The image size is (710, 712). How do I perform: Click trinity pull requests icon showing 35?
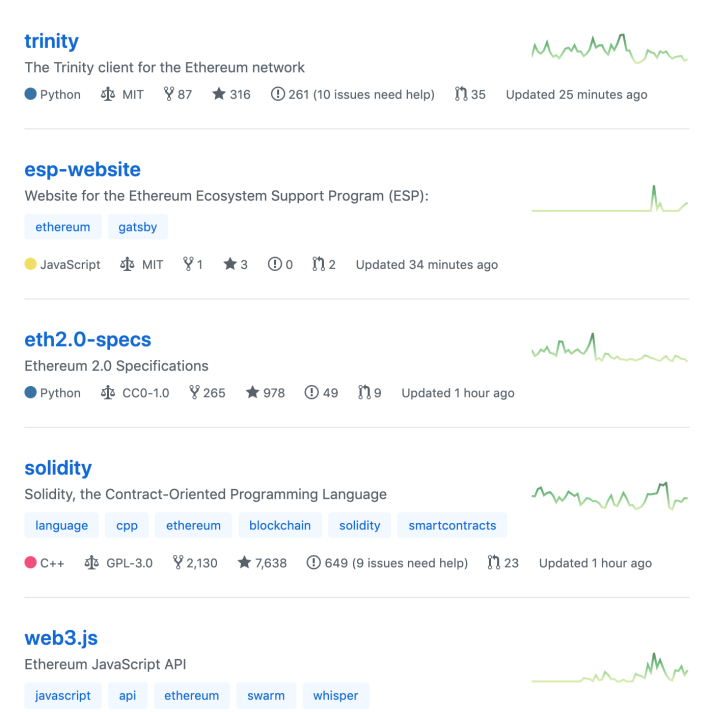pyautogui.click(x=461, y=94)
